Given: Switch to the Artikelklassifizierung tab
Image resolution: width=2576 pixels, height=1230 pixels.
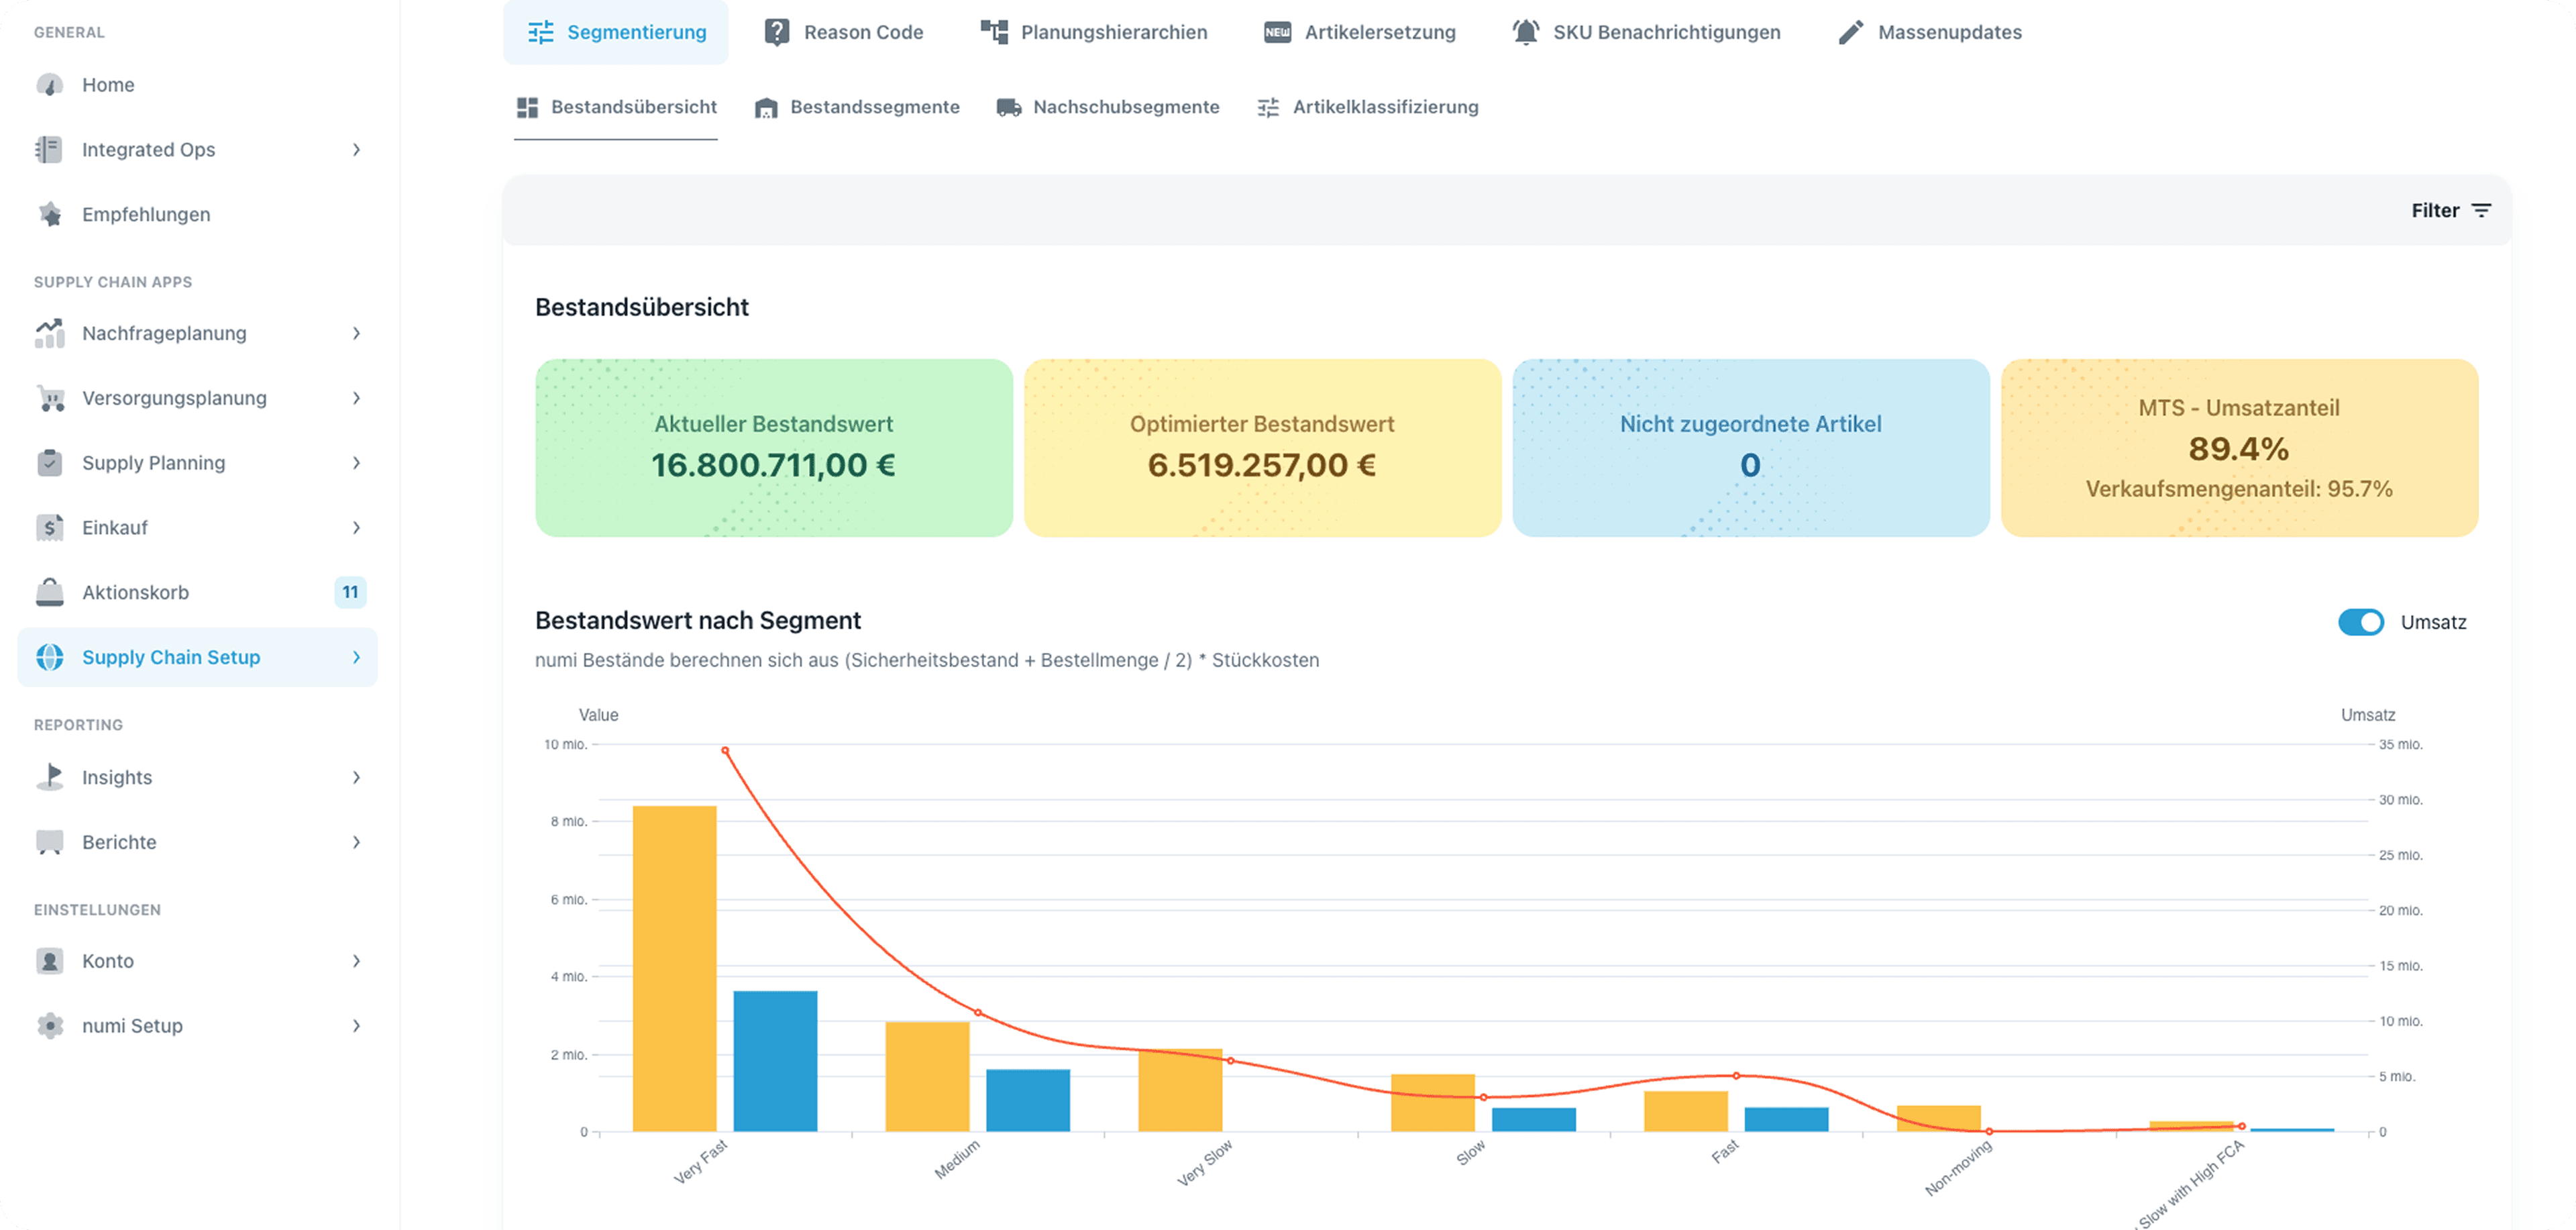Looking at the screenshot, I should [x=1386, y=107].
